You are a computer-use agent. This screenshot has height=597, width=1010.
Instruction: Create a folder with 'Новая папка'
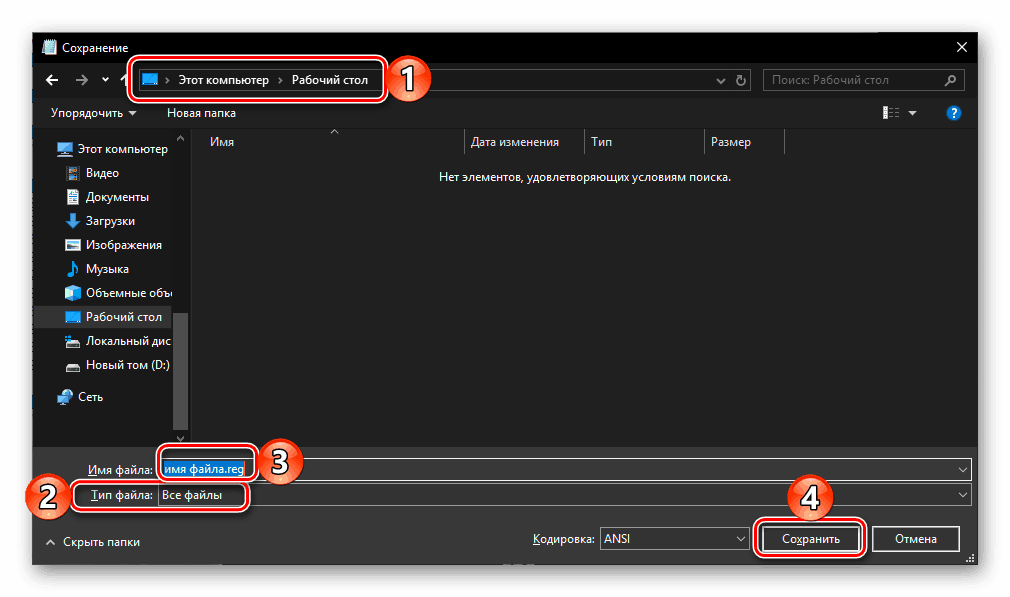tap(201, 113)
